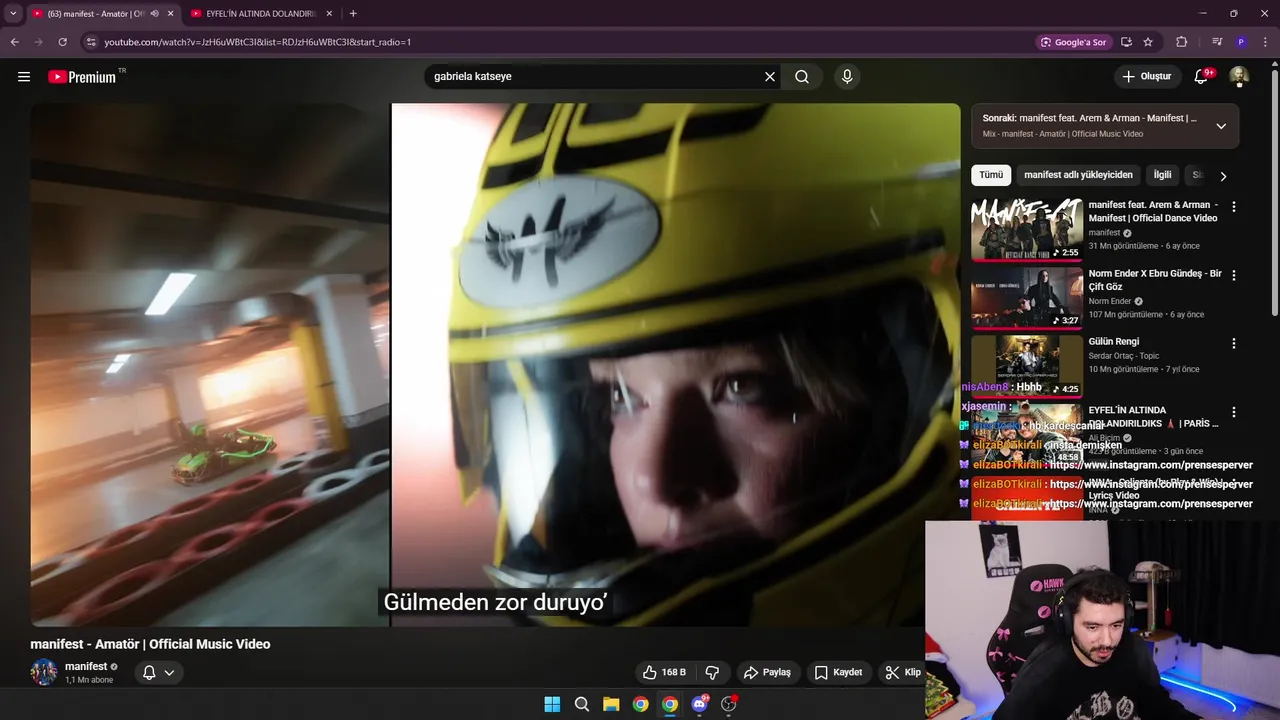Click the video player area
The image size is (1280, 720).
pos(495,365)
